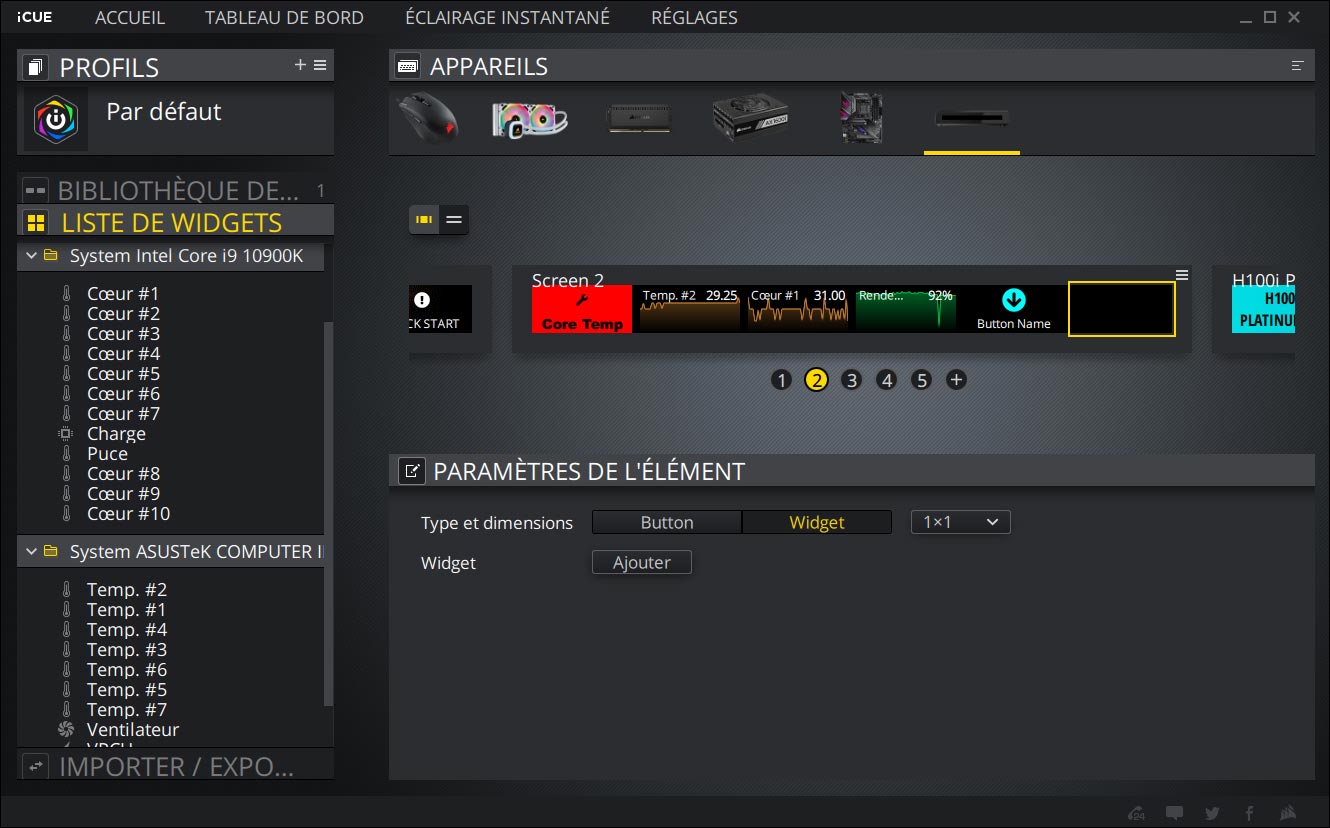
Task: Select the Temp. #2 graph widget tile
Action: [x=690, y=309]
